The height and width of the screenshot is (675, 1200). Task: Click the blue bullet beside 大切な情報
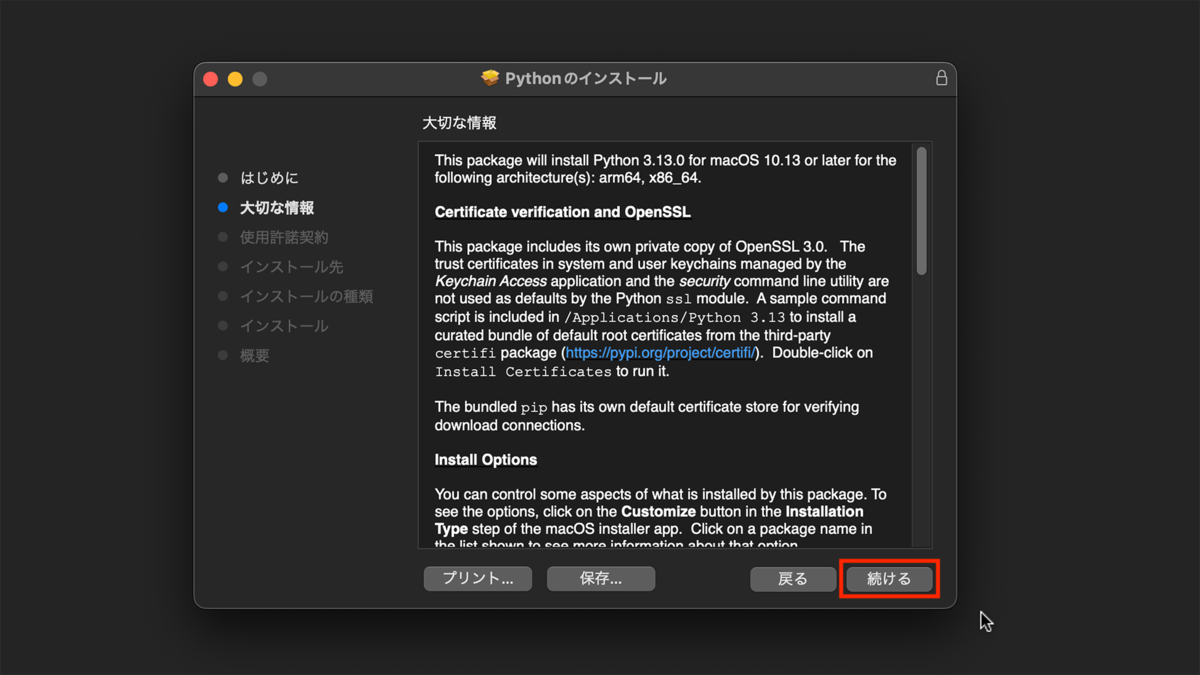[223, 208]
